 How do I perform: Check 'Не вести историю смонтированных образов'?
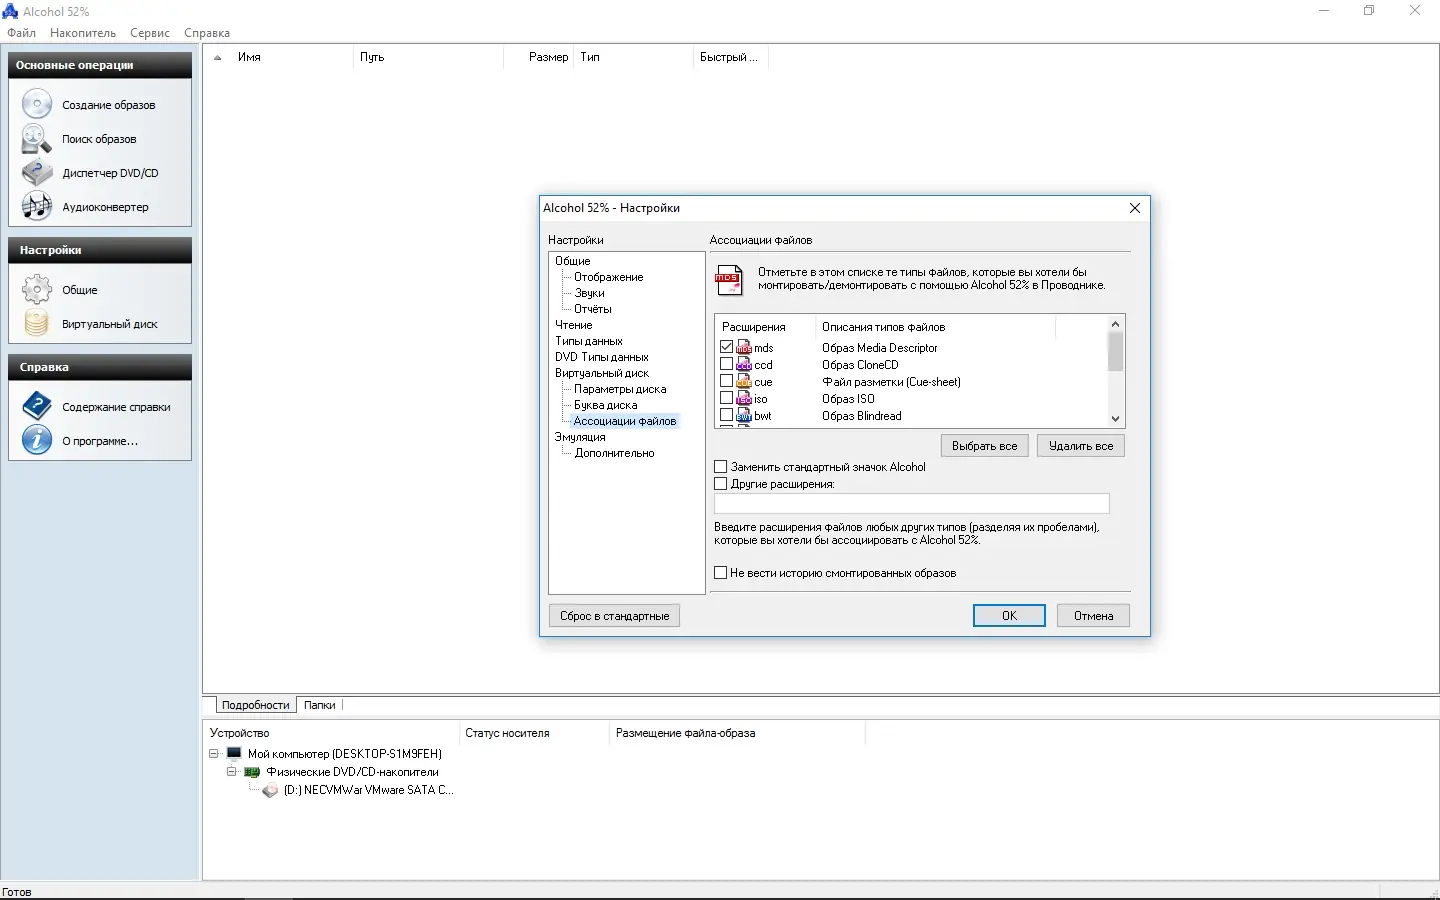721,573
